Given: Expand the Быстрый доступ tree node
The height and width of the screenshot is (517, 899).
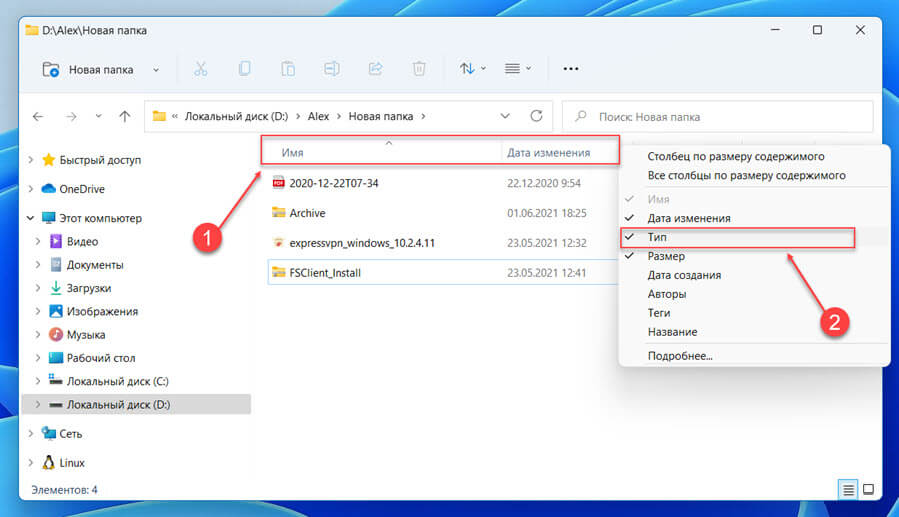Looking at the screenshot, I should (x=31, y=160).
